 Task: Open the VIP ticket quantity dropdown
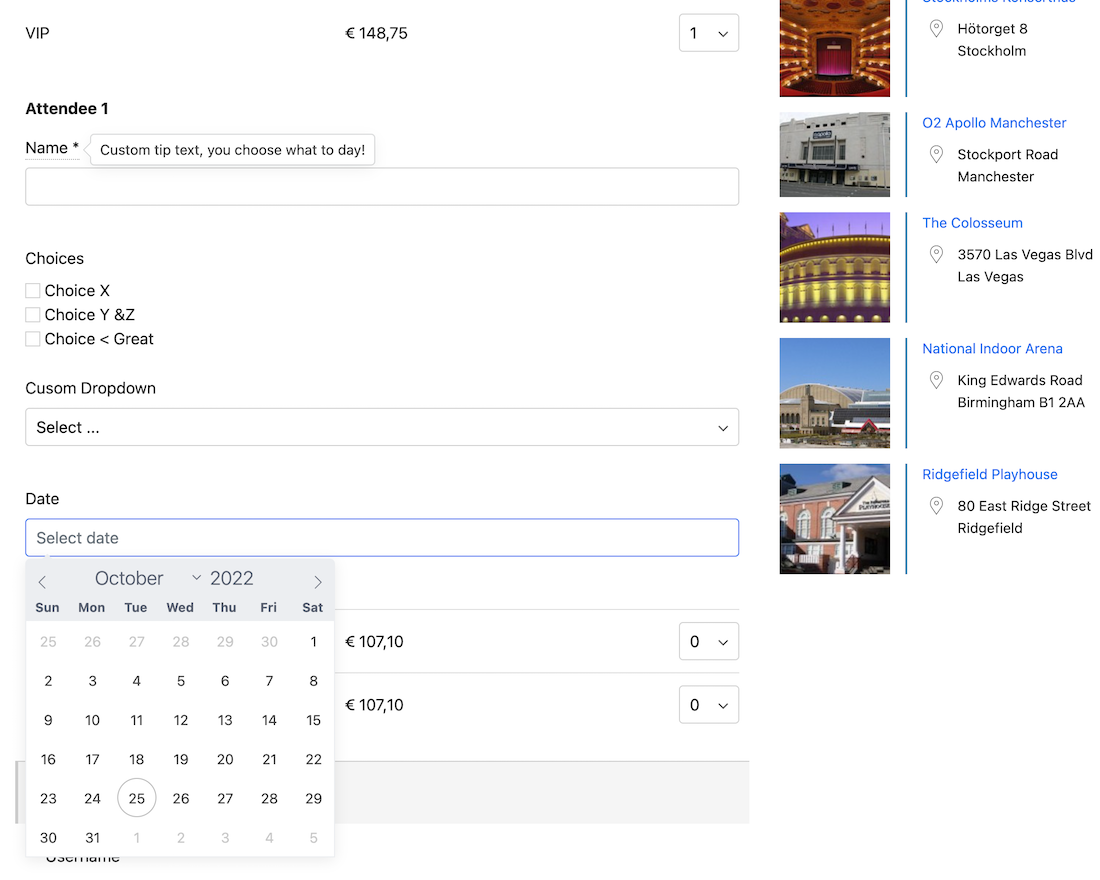(x=708, y=33)
